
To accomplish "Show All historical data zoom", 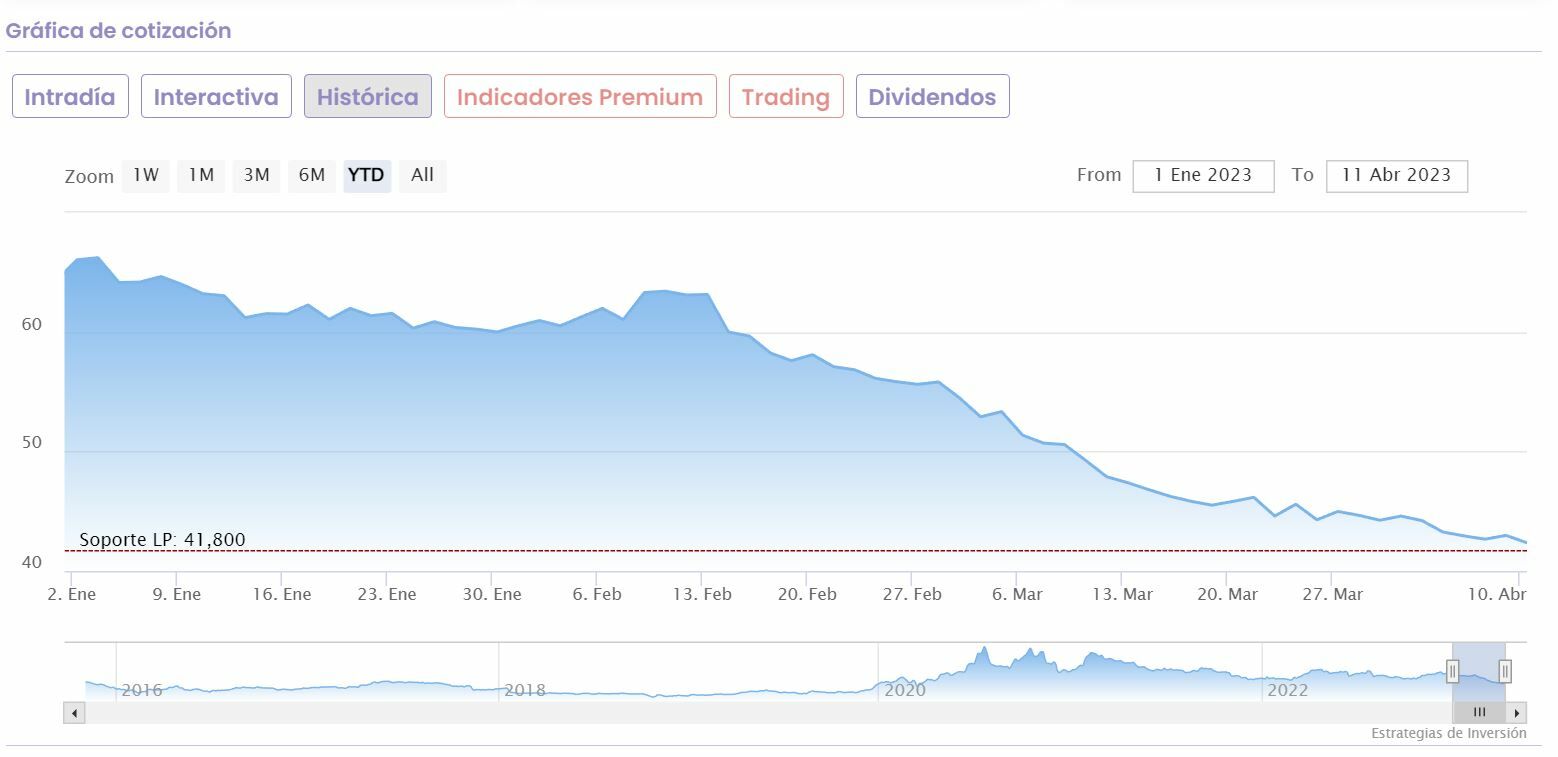I will pos(422,175).
